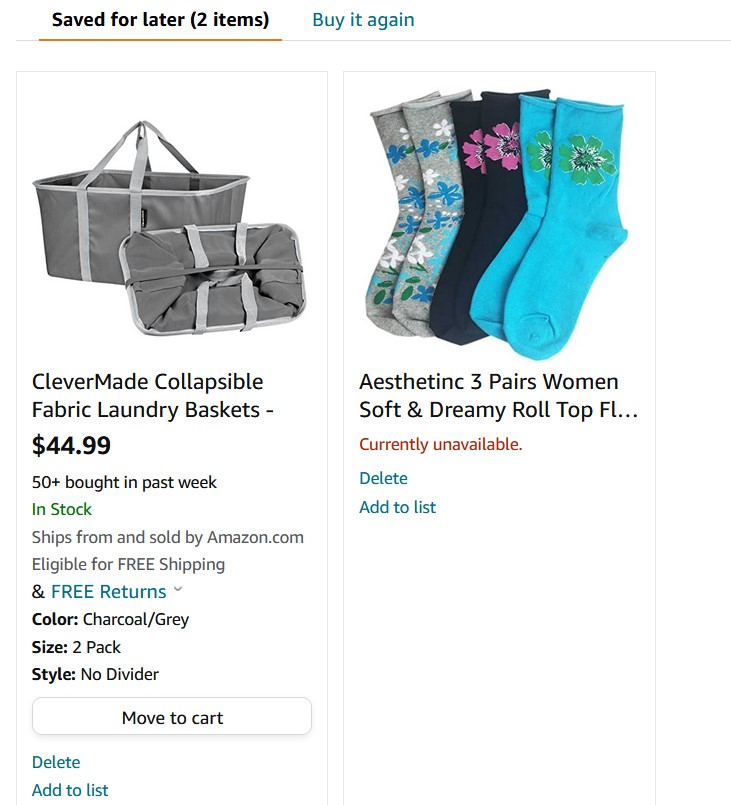Open the Saved for later tab

(x=160, y=20)
